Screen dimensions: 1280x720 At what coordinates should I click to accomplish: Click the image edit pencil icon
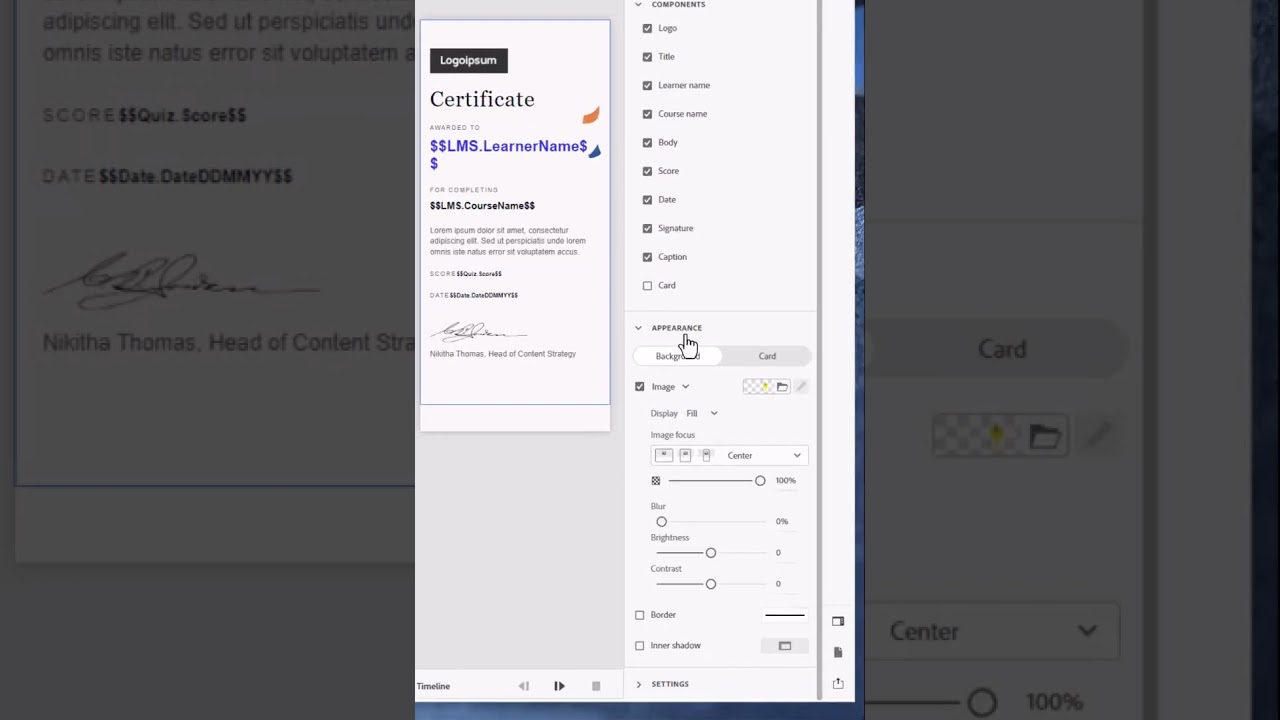pos(801,387)
